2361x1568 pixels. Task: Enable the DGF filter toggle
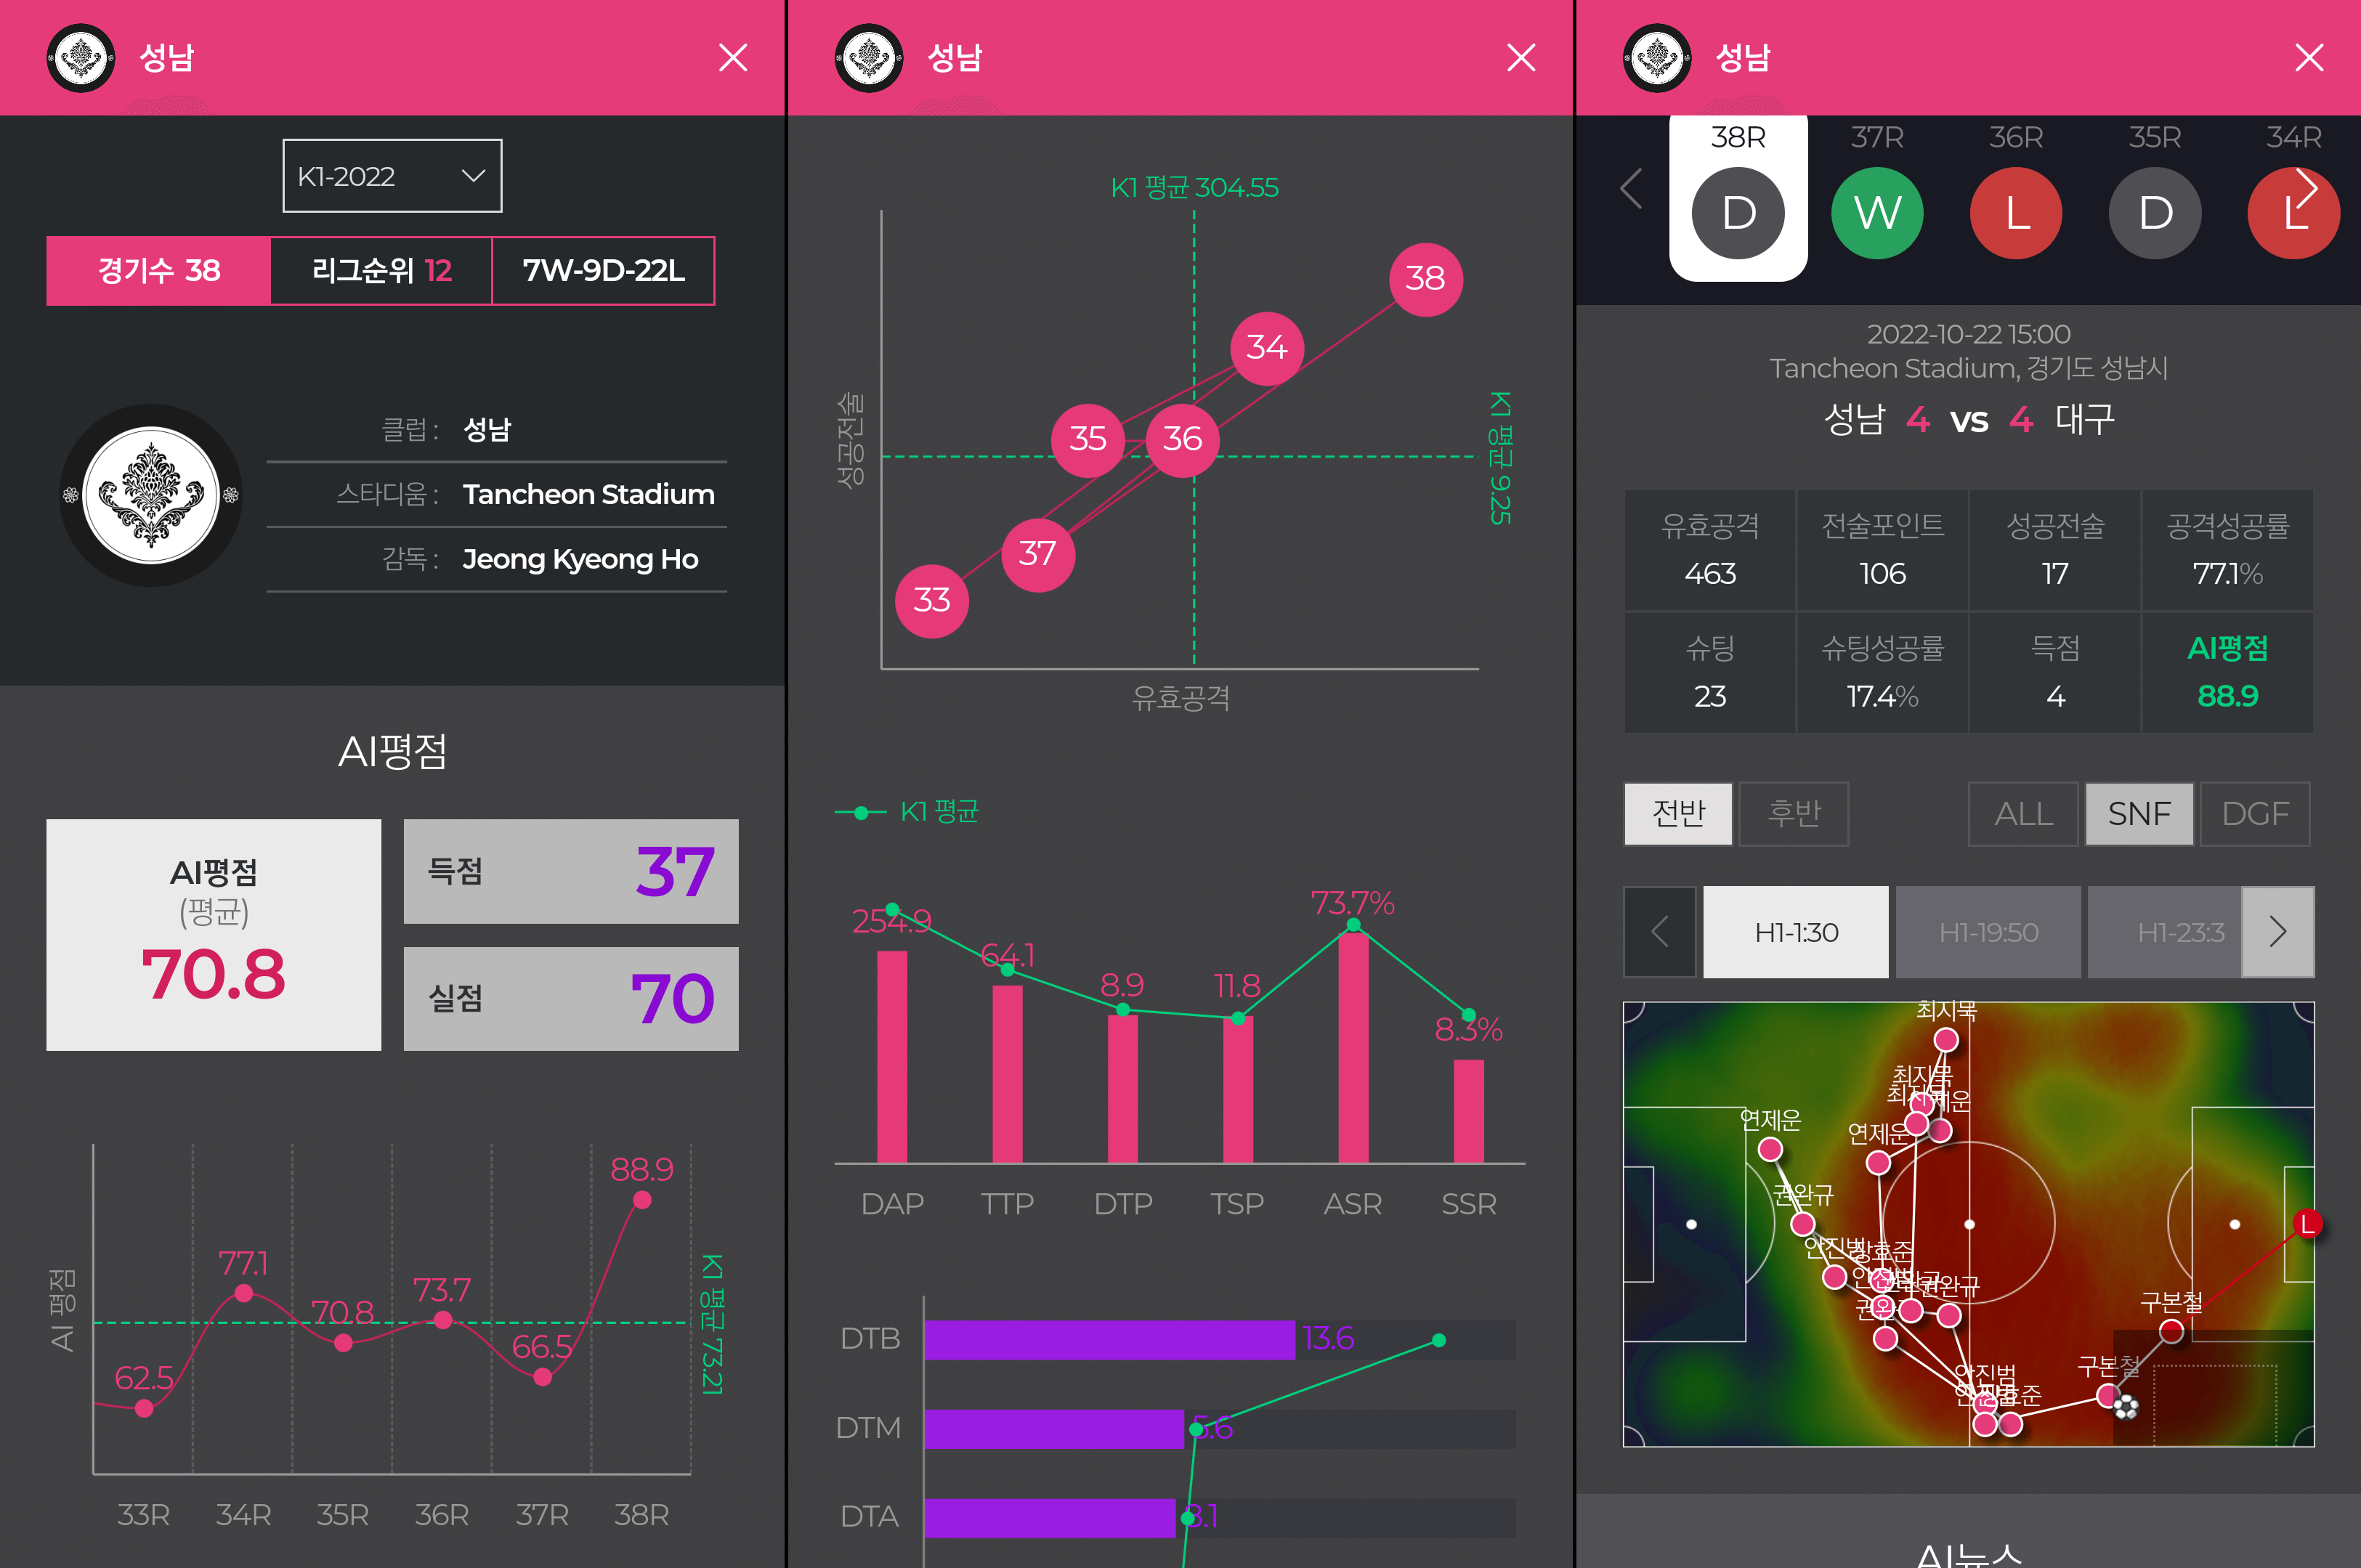click(x=2255, y=814)
